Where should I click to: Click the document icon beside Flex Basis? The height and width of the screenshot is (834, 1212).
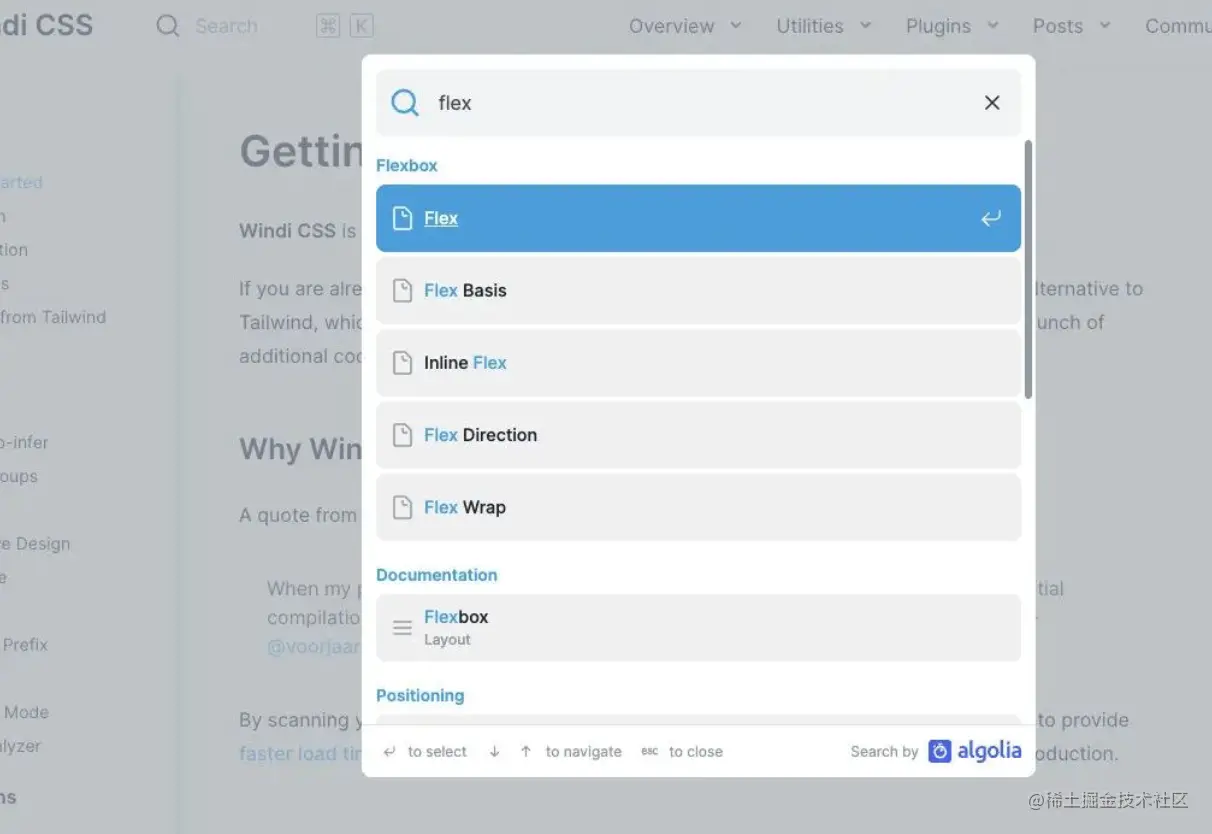pos(402,290)
